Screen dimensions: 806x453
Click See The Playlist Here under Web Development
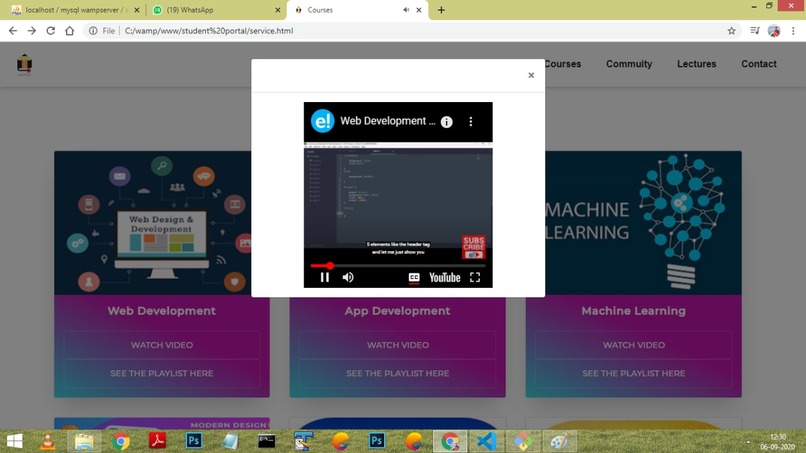[162, 373]
